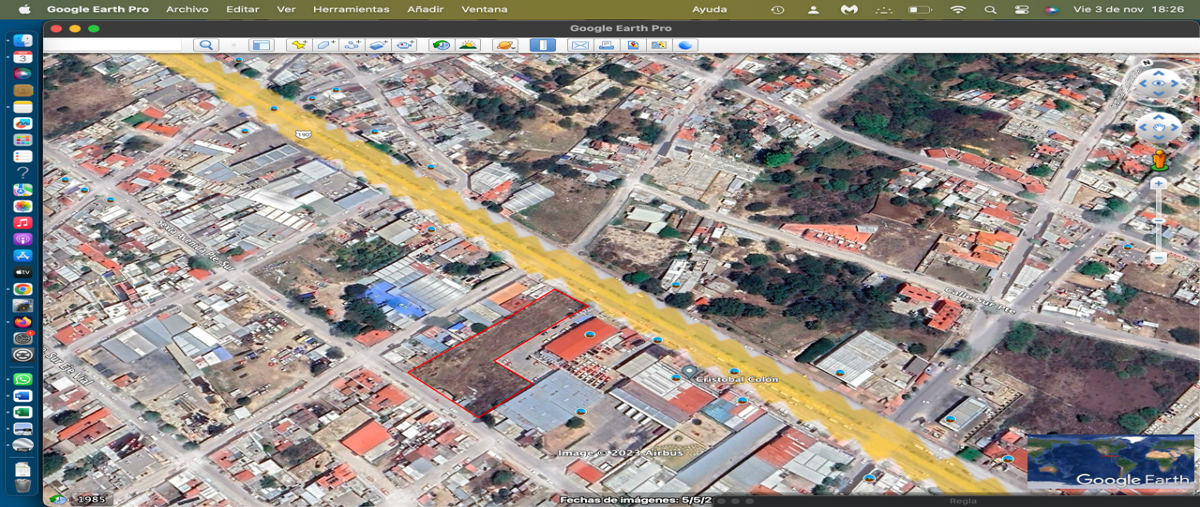Image resolution: width=1200 pixels, height=507 pixels.
Task: Open the Añadir menu
Action: [425, 9]
